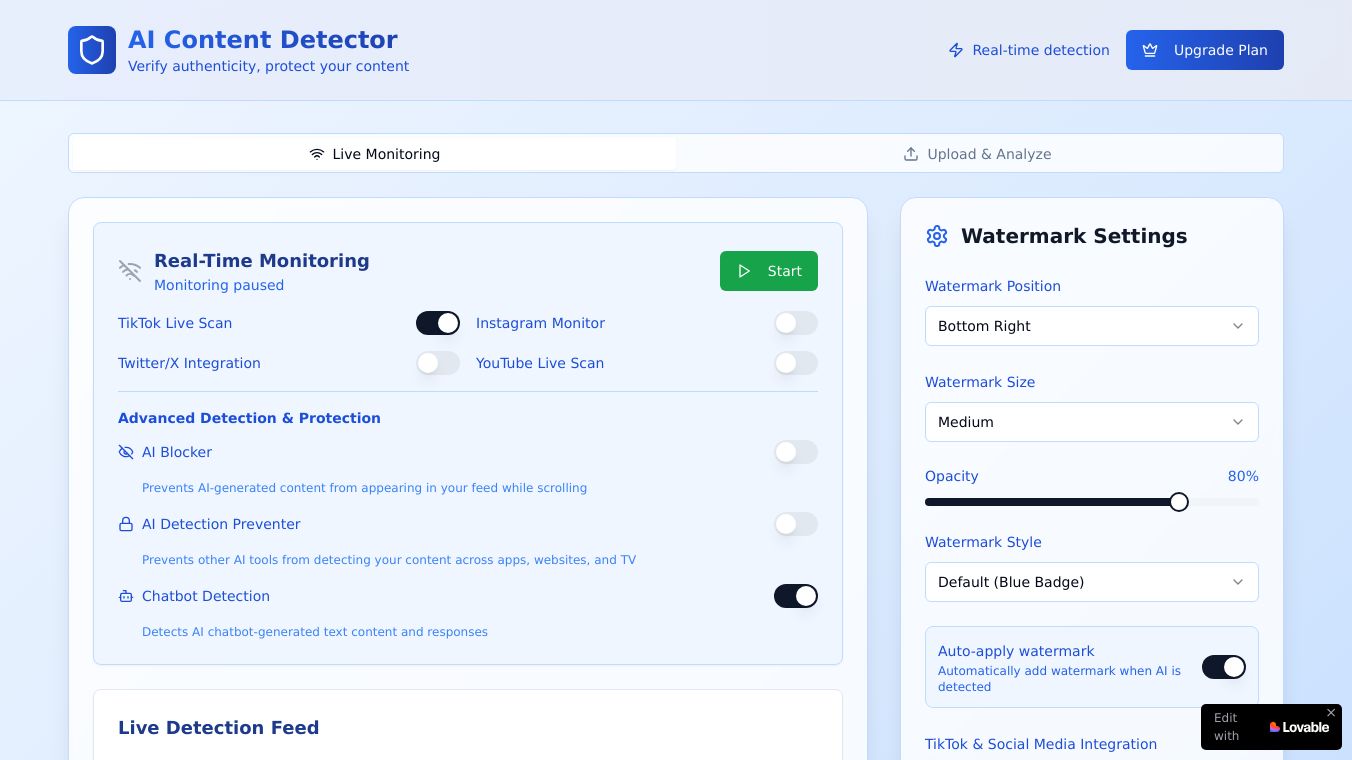Click the Opacity slider handle

click(1179, 502)
